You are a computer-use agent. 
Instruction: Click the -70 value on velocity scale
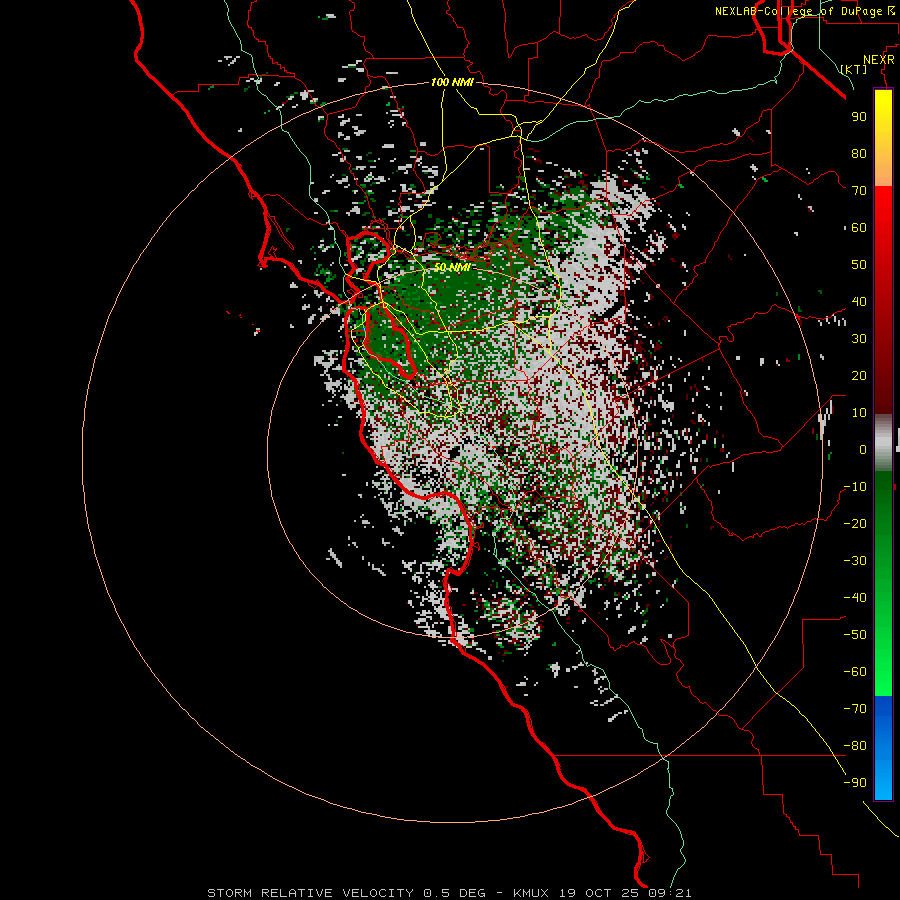[855, 708]
